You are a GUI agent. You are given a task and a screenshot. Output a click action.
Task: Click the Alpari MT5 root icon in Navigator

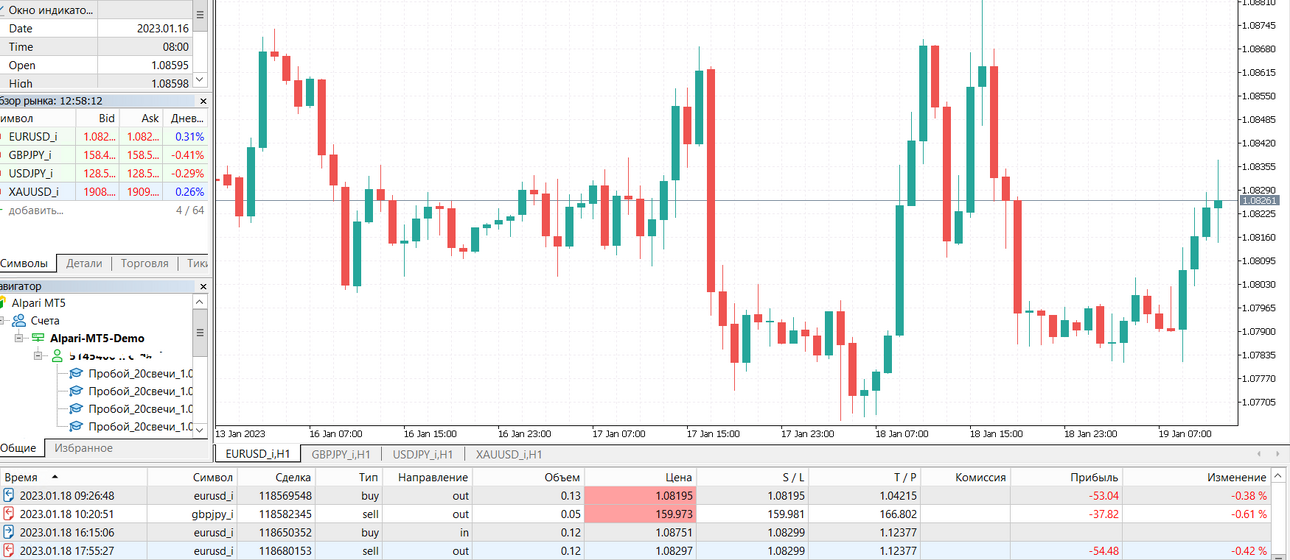tap(3, 303)
